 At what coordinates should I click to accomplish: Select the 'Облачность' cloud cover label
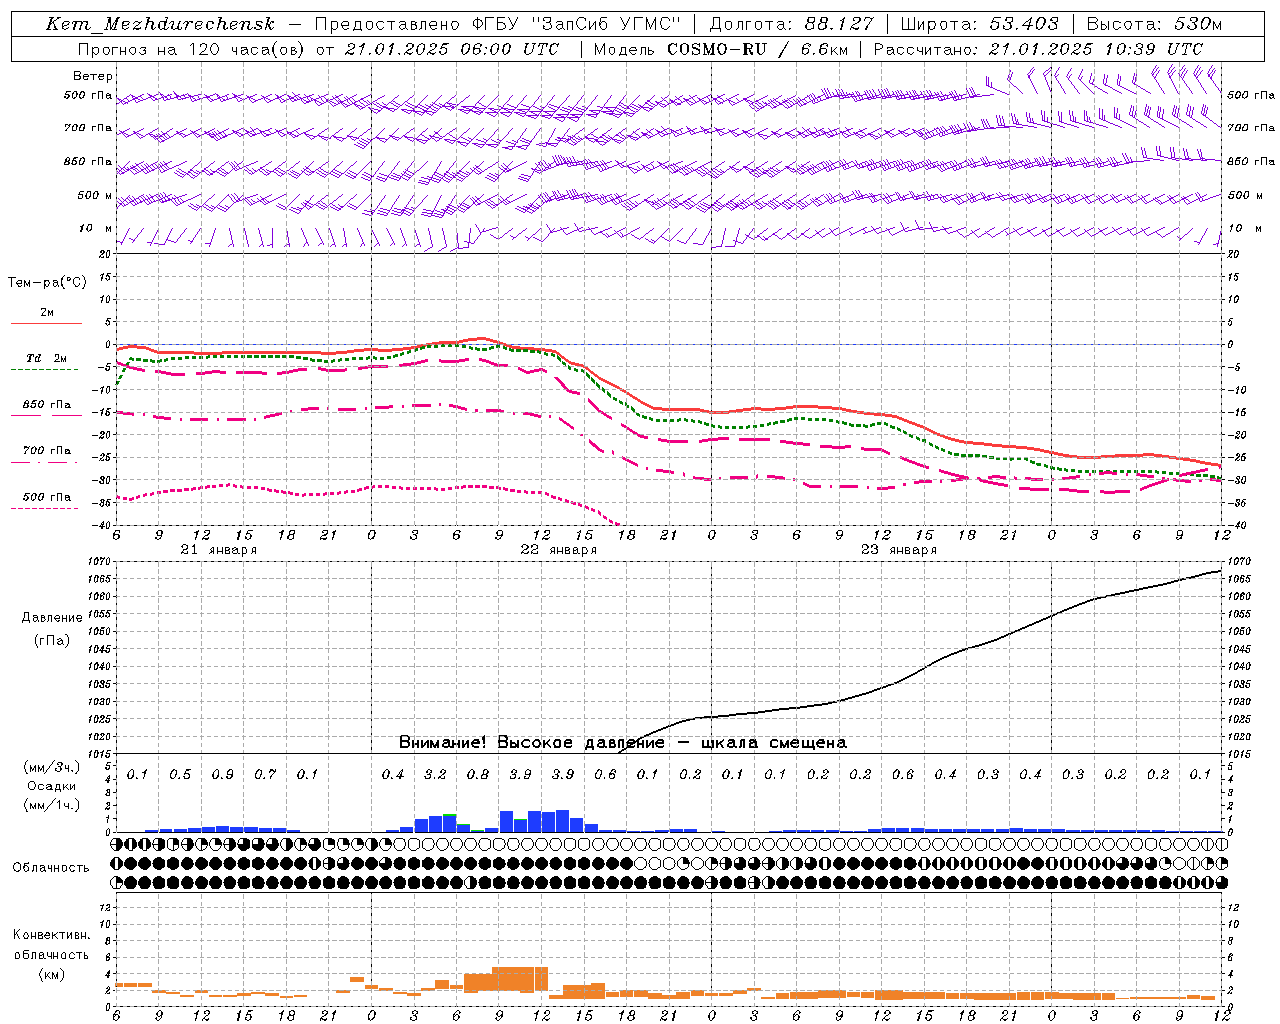point(51,868)
